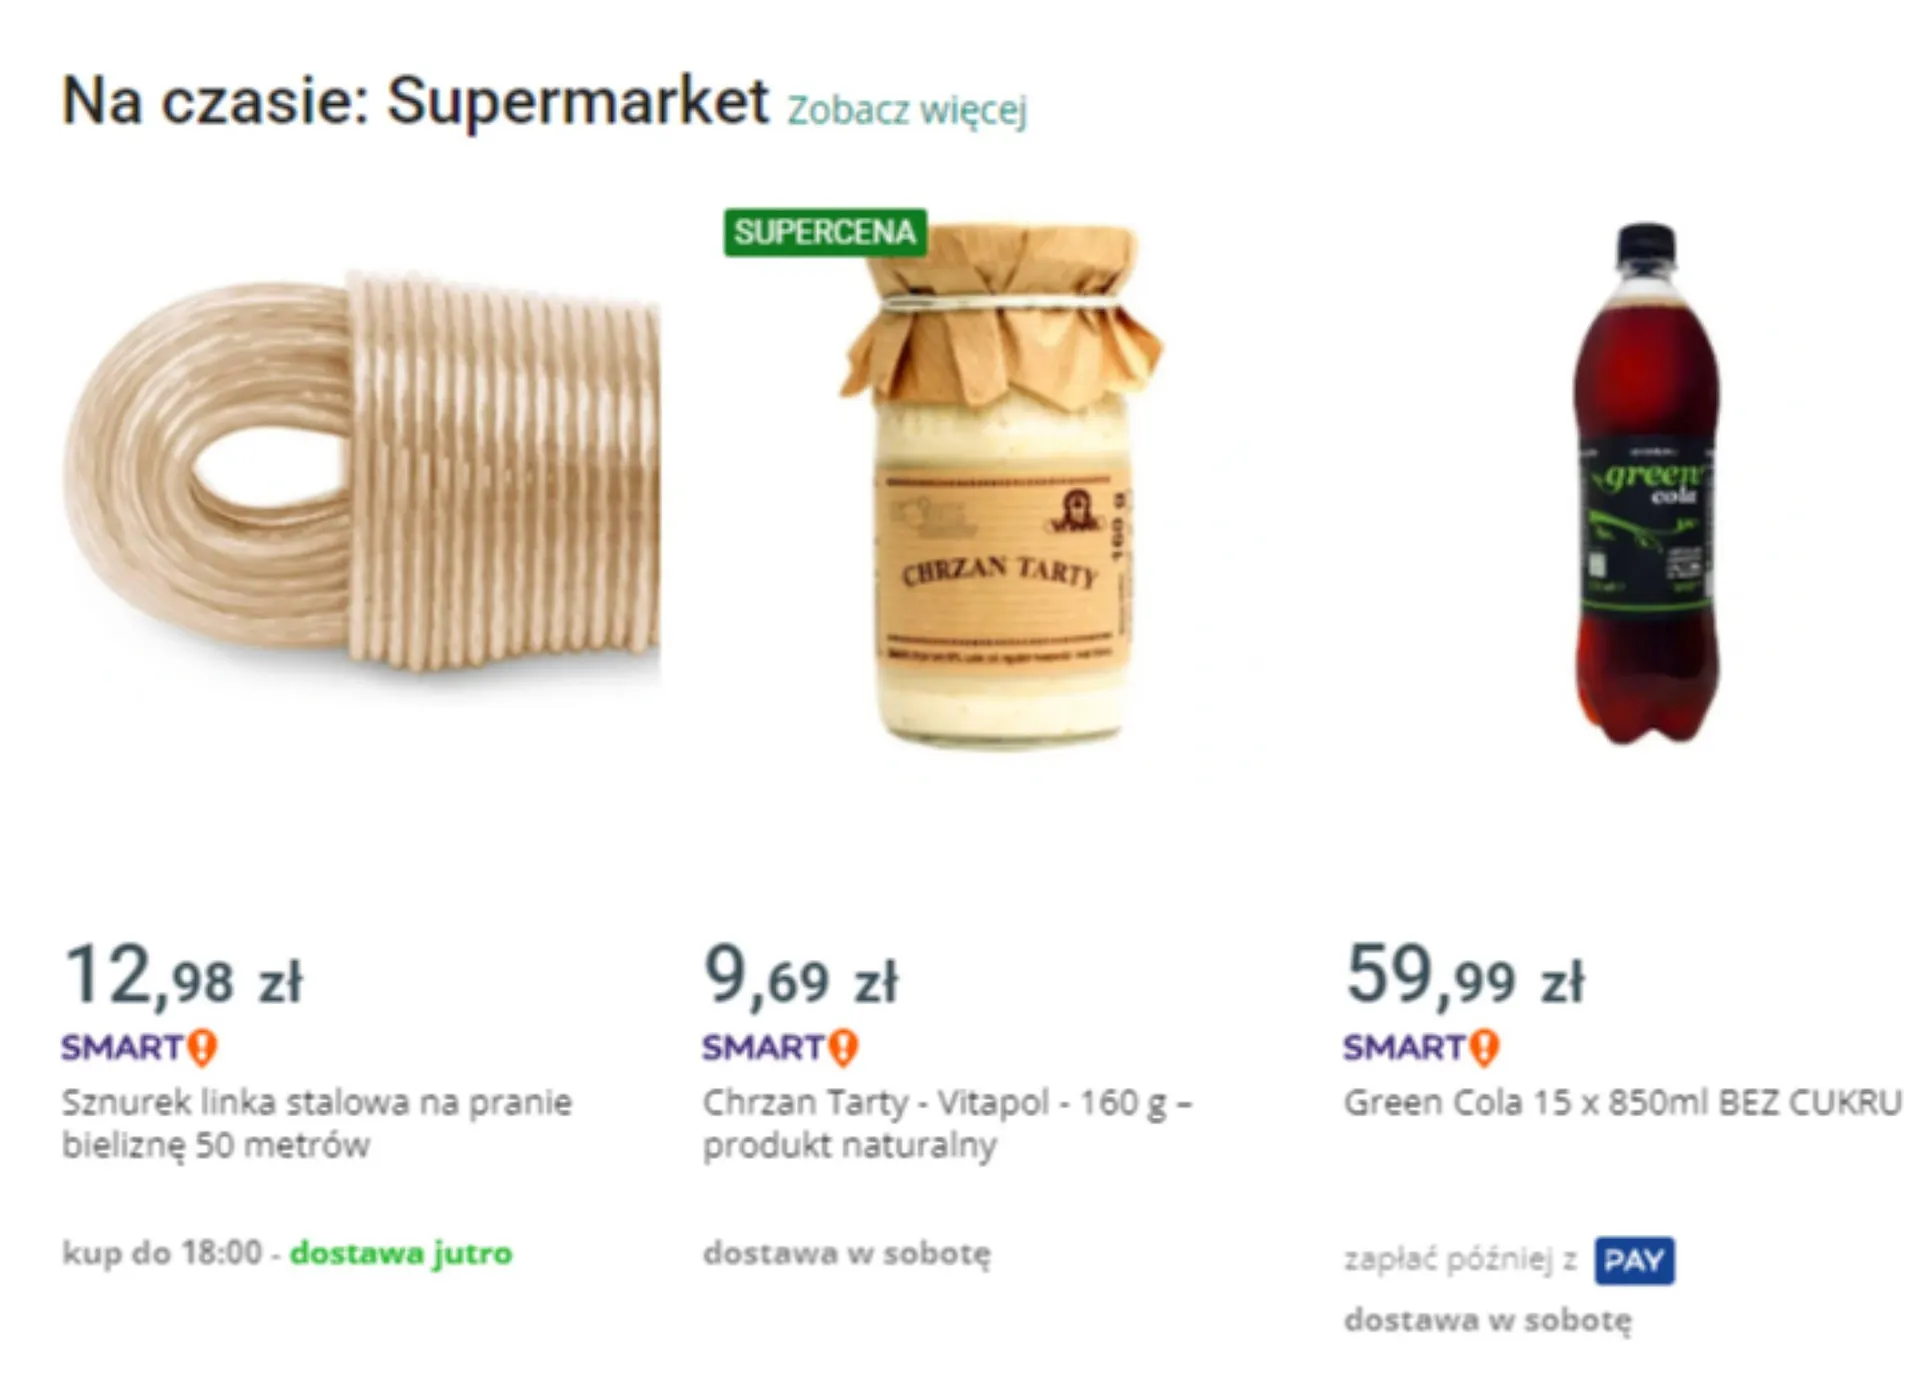Click the green 'dostawa jutro' delivery text
The image size is (1920, 1397).
click(401, 1253)
